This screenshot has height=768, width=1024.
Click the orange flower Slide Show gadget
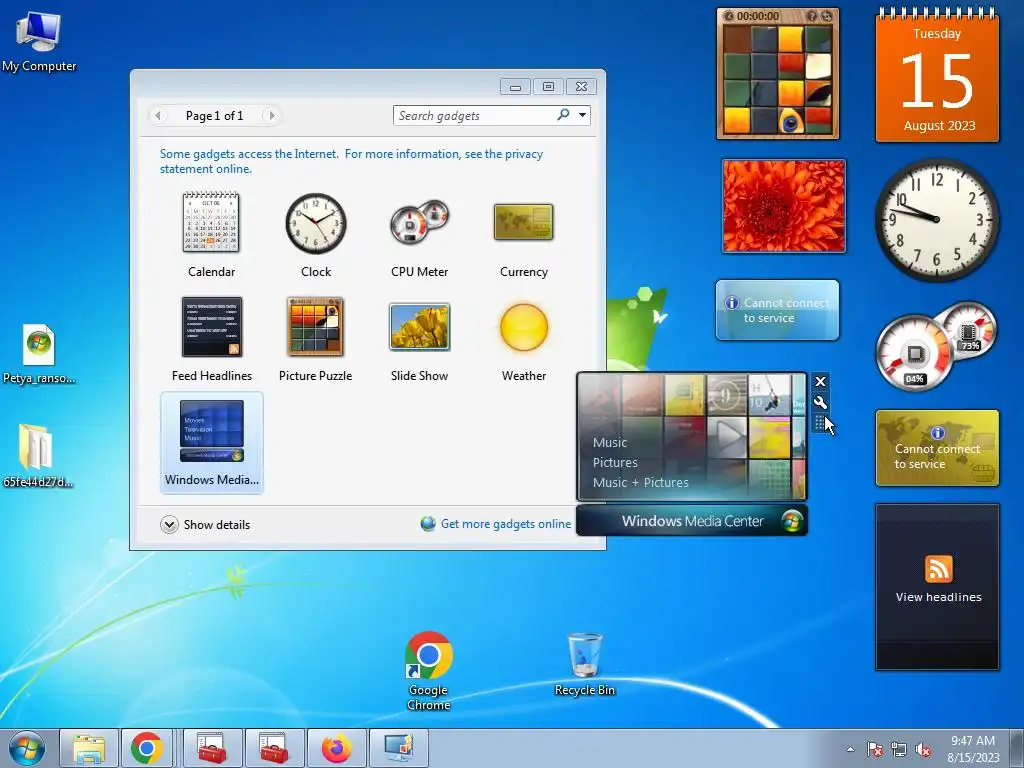pyautogui.click(x=784, y=206)
